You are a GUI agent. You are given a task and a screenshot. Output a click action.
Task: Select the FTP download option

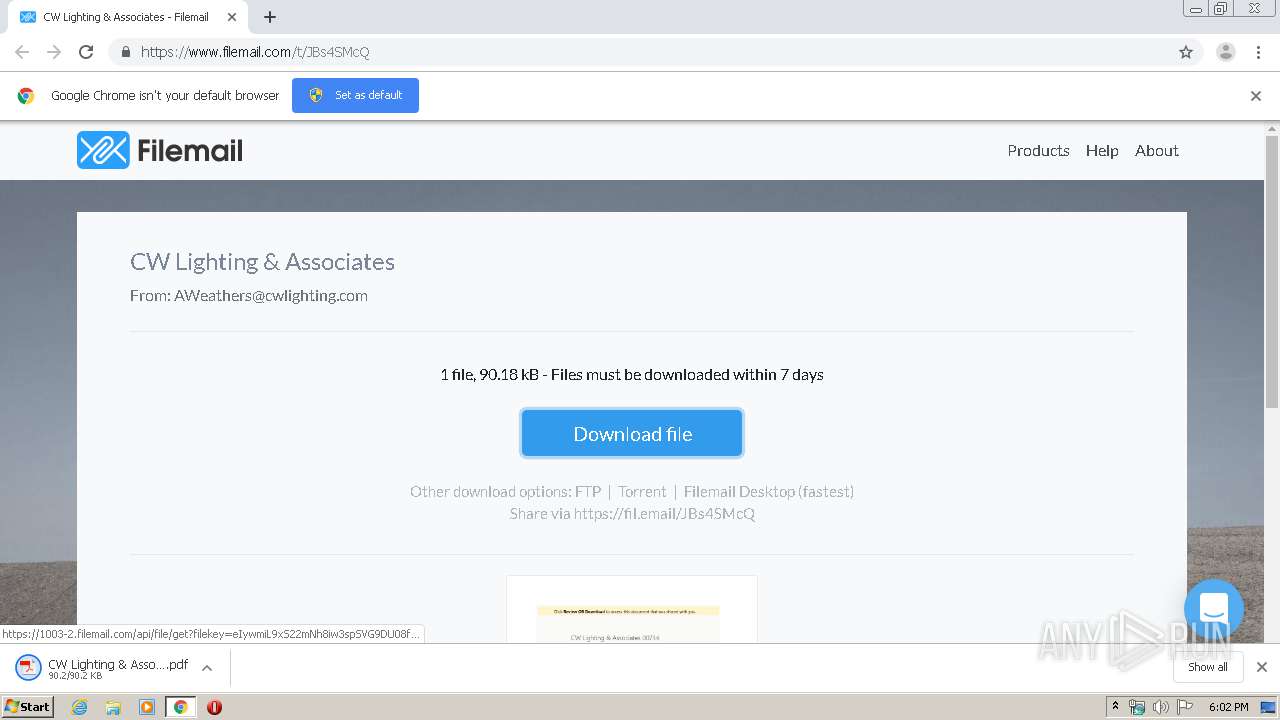tap(588, 492)
